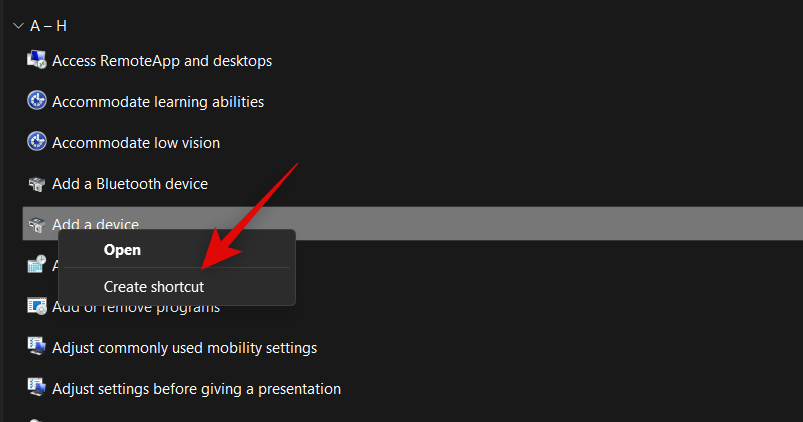The height and width of the screenshot is (422, 803).
Task: Click the icon partly hidden left of context menu
Action: pos(37,265)
